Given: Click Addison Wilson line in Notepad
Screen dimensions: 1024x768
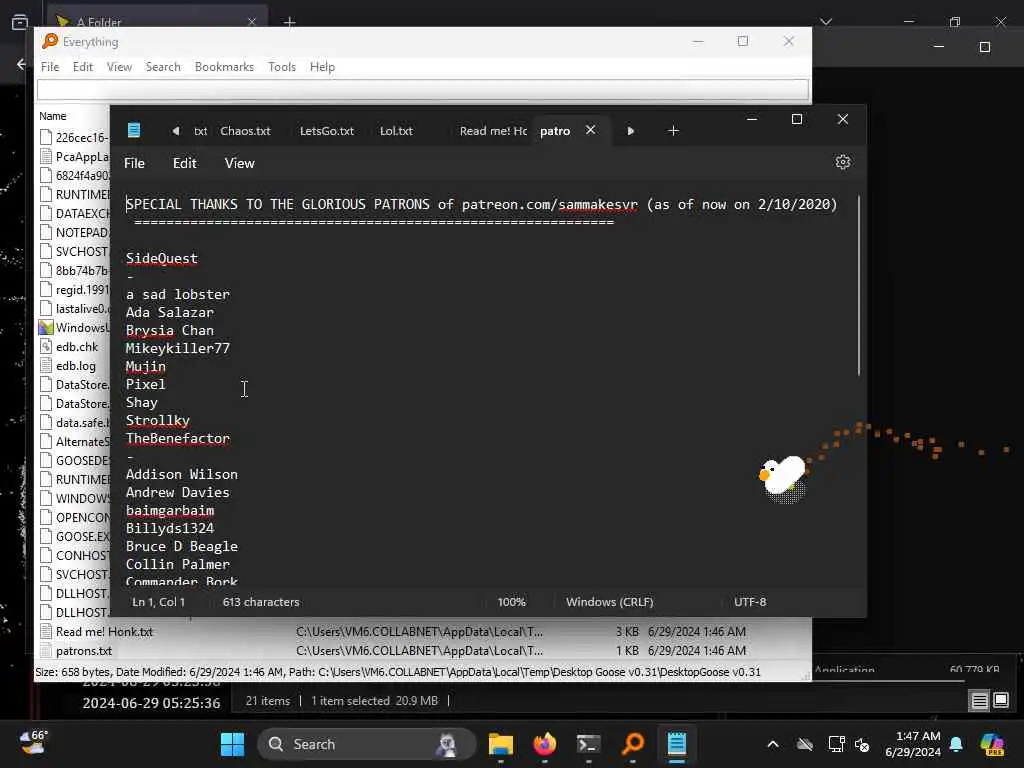Looking at the screenshot, I should click(x=182, y=475).
